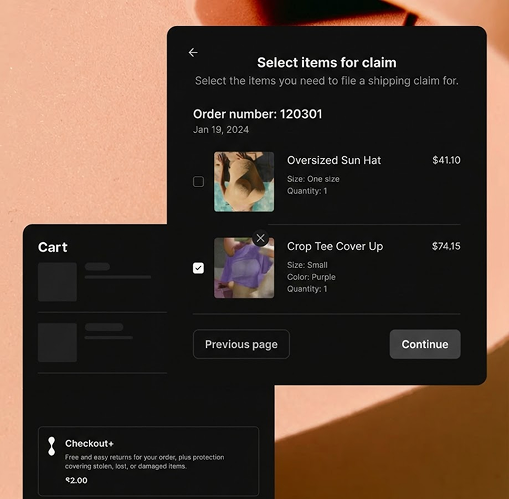This screenshot has width=509, height=499.
Task: Click the $2.00 Checkout+ price
Action: (x=76, y=480)
